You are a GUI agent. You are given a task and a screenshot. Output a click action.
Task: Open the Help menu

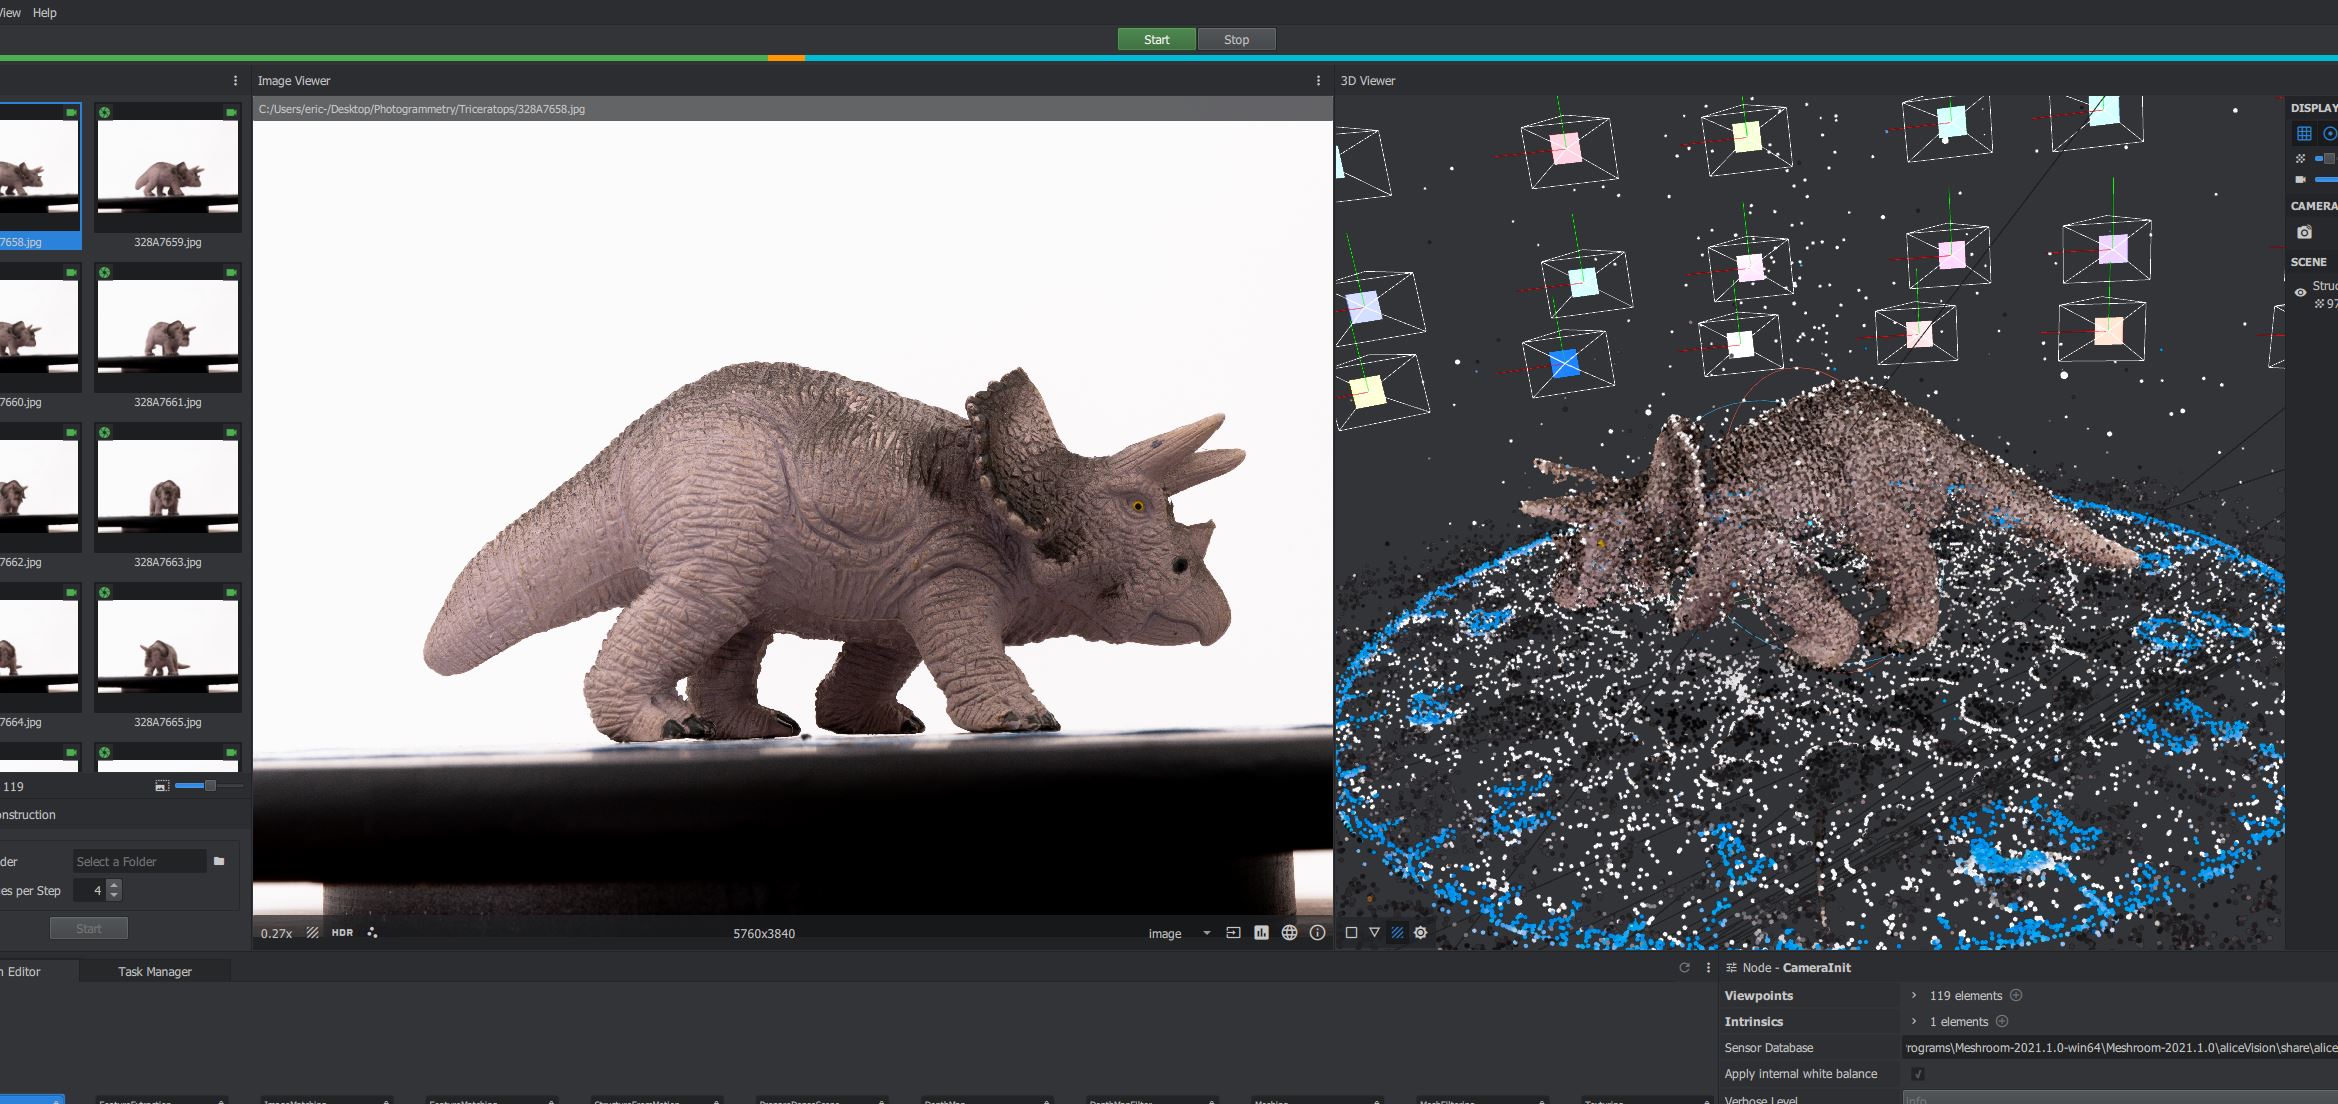[x=45, y=13]
